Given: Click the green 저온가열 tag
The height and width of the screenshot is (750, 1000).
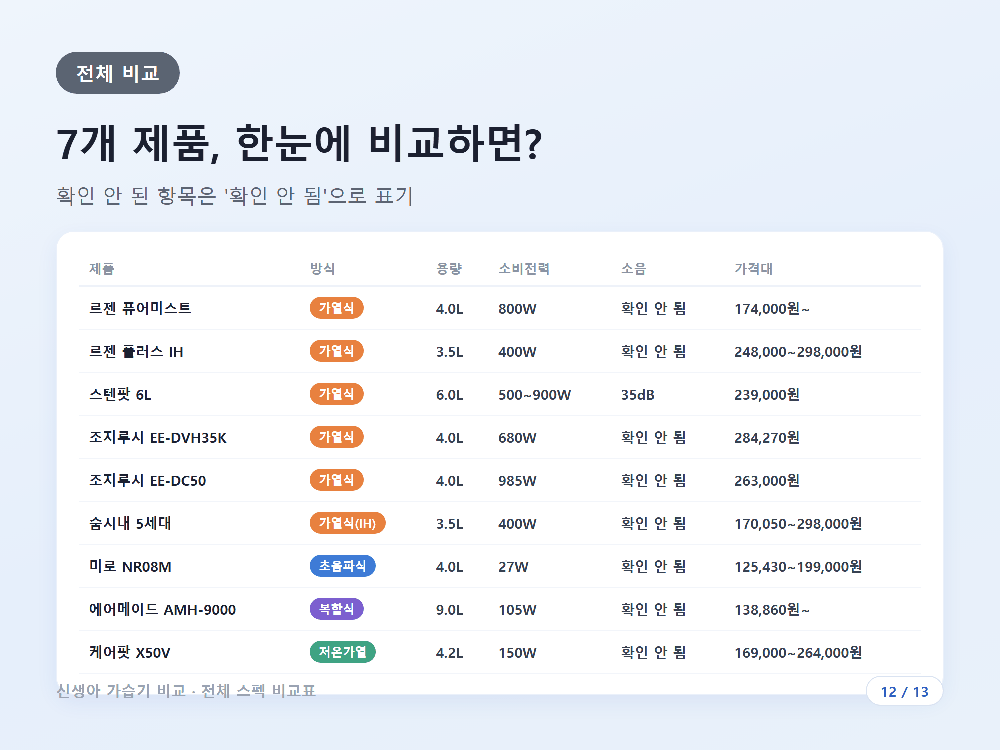Looking at the screenshot, I should 342,652.
